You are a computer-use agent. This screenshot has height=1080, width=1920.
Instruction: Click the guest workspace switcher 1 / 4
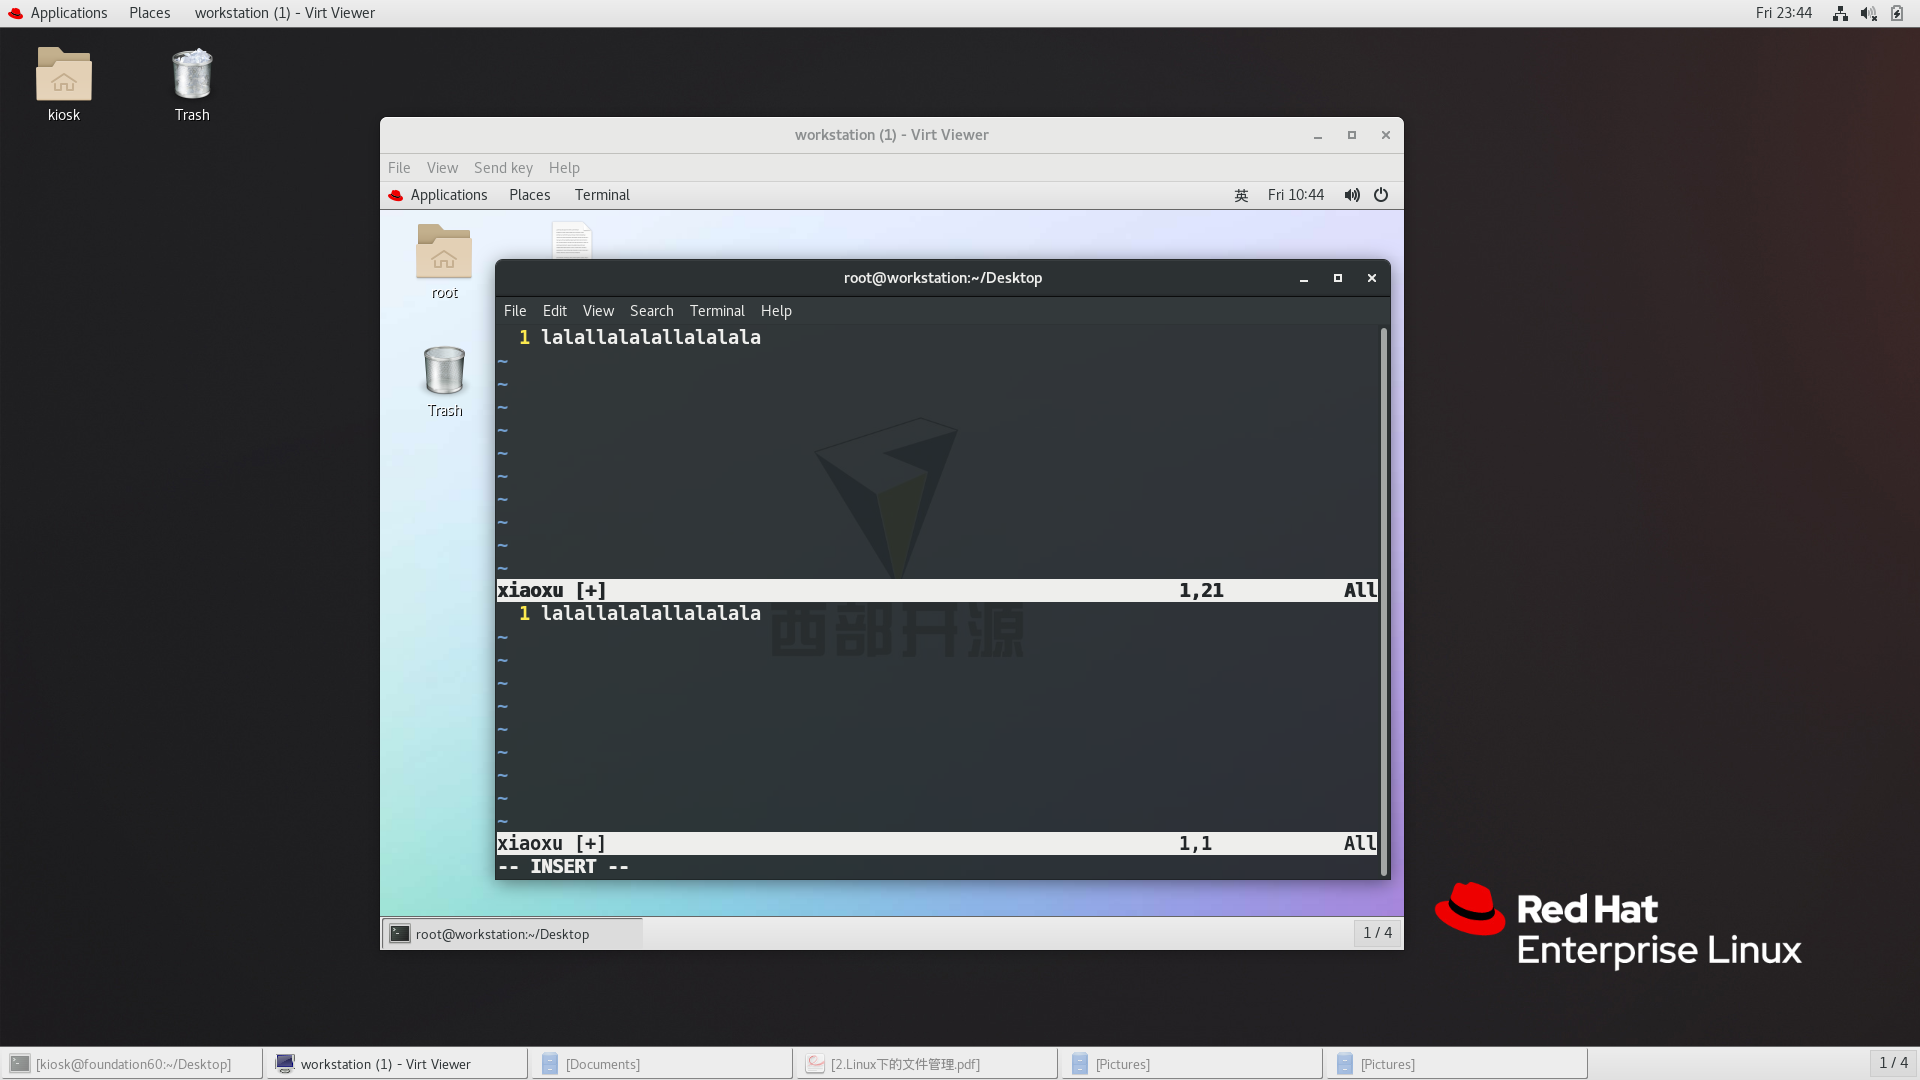coord(1377,933)
